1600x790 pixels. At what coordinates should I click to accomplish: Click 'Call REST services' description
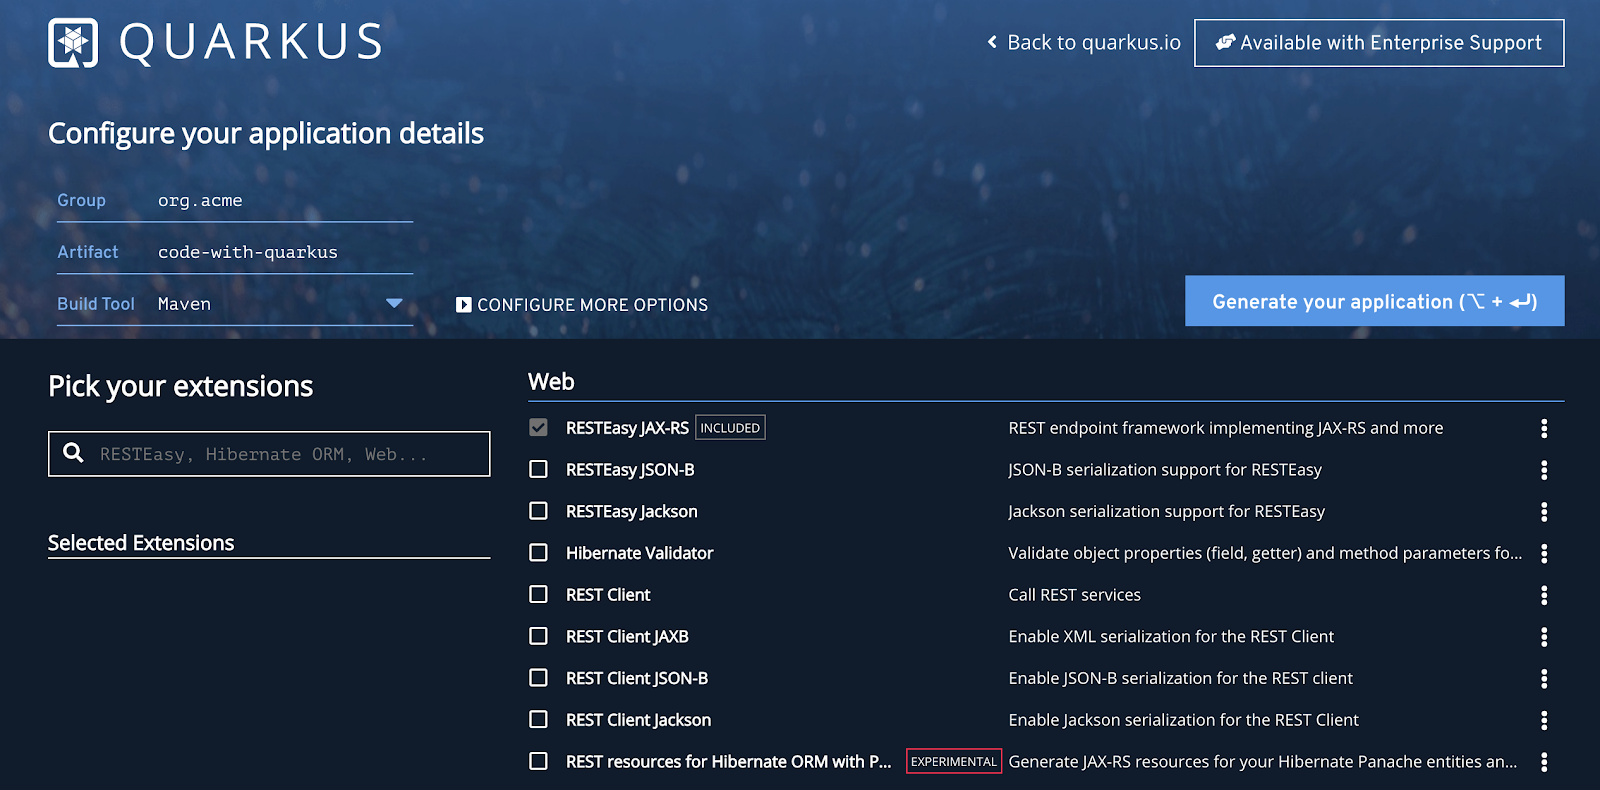coord(1074,595)
